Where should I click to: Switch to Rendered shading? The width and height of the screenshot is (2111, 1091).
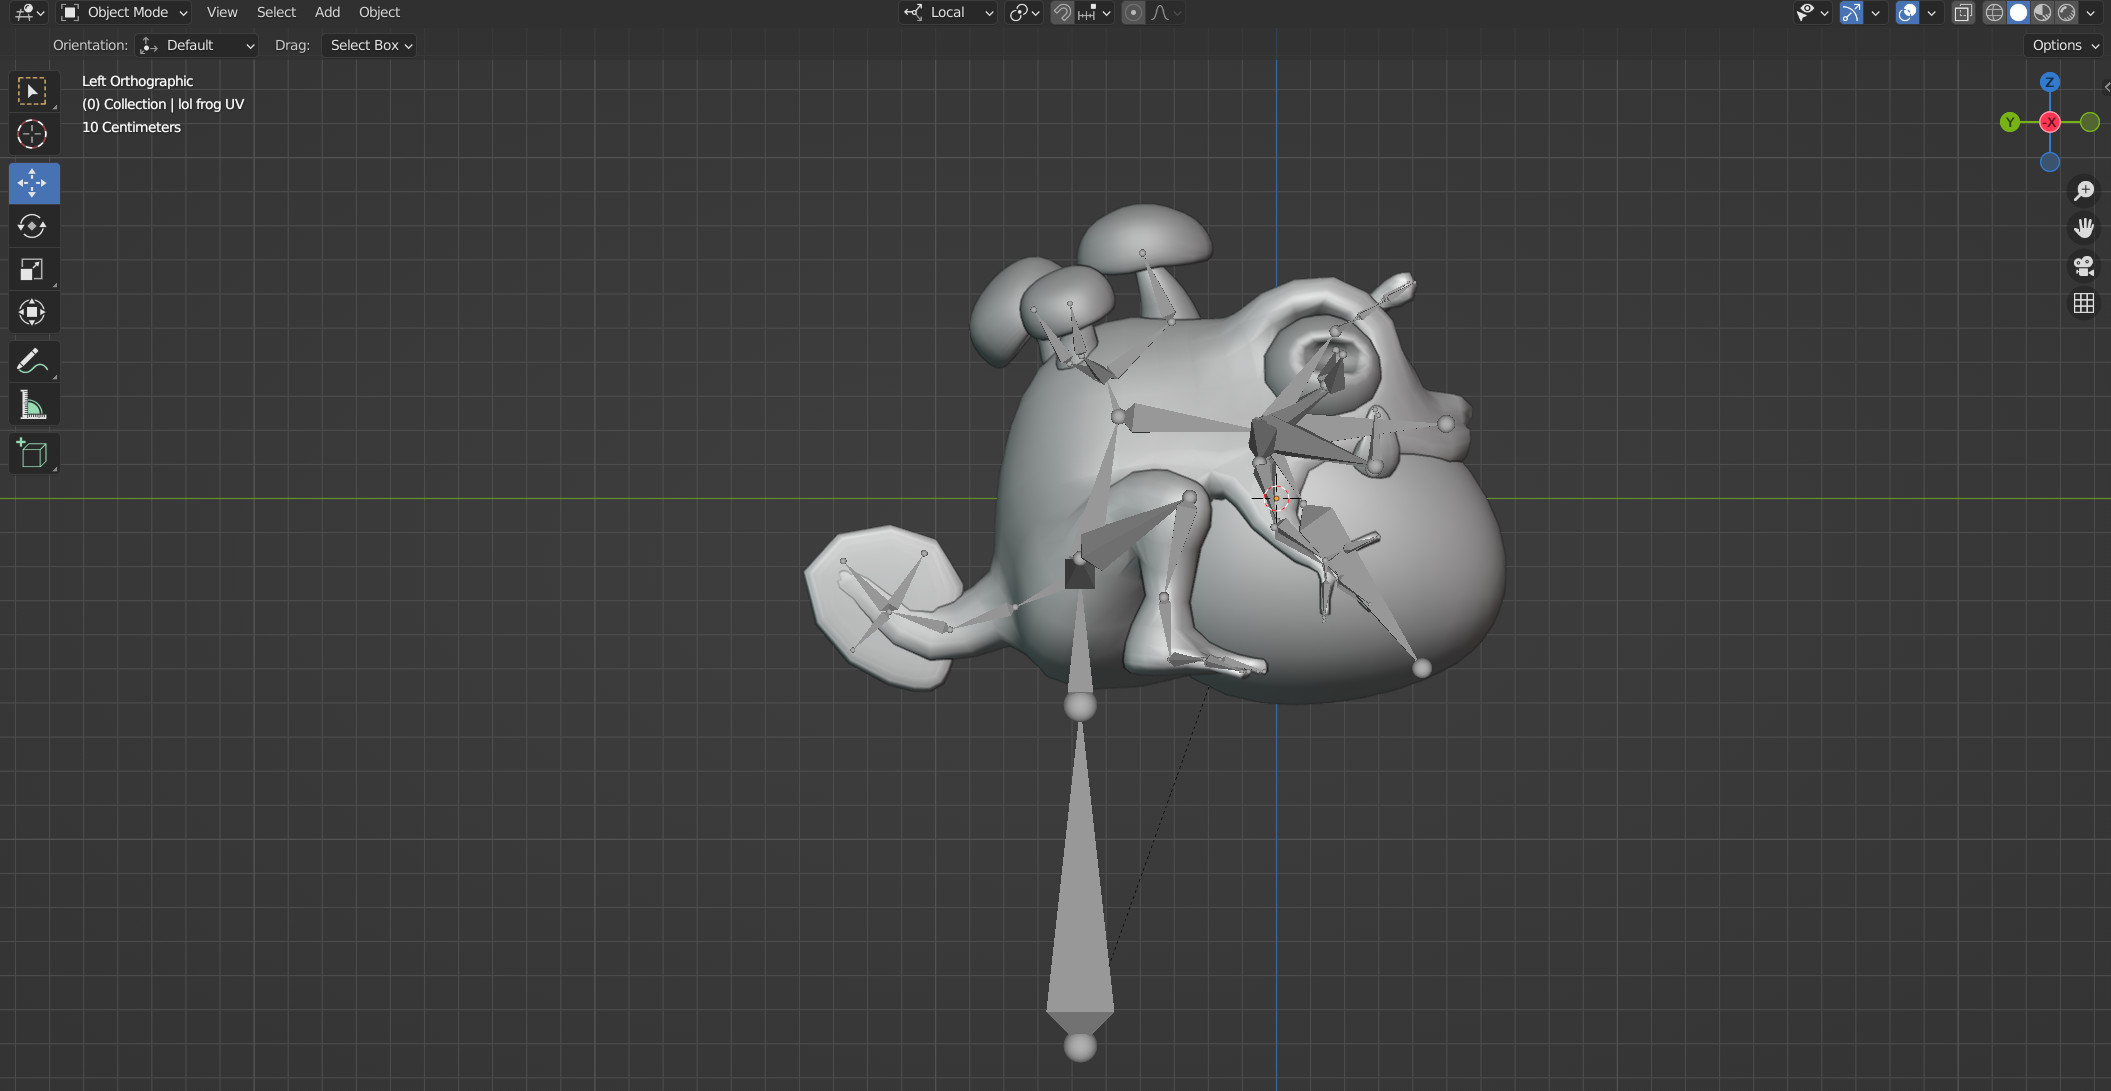(x=2066, y=12)
